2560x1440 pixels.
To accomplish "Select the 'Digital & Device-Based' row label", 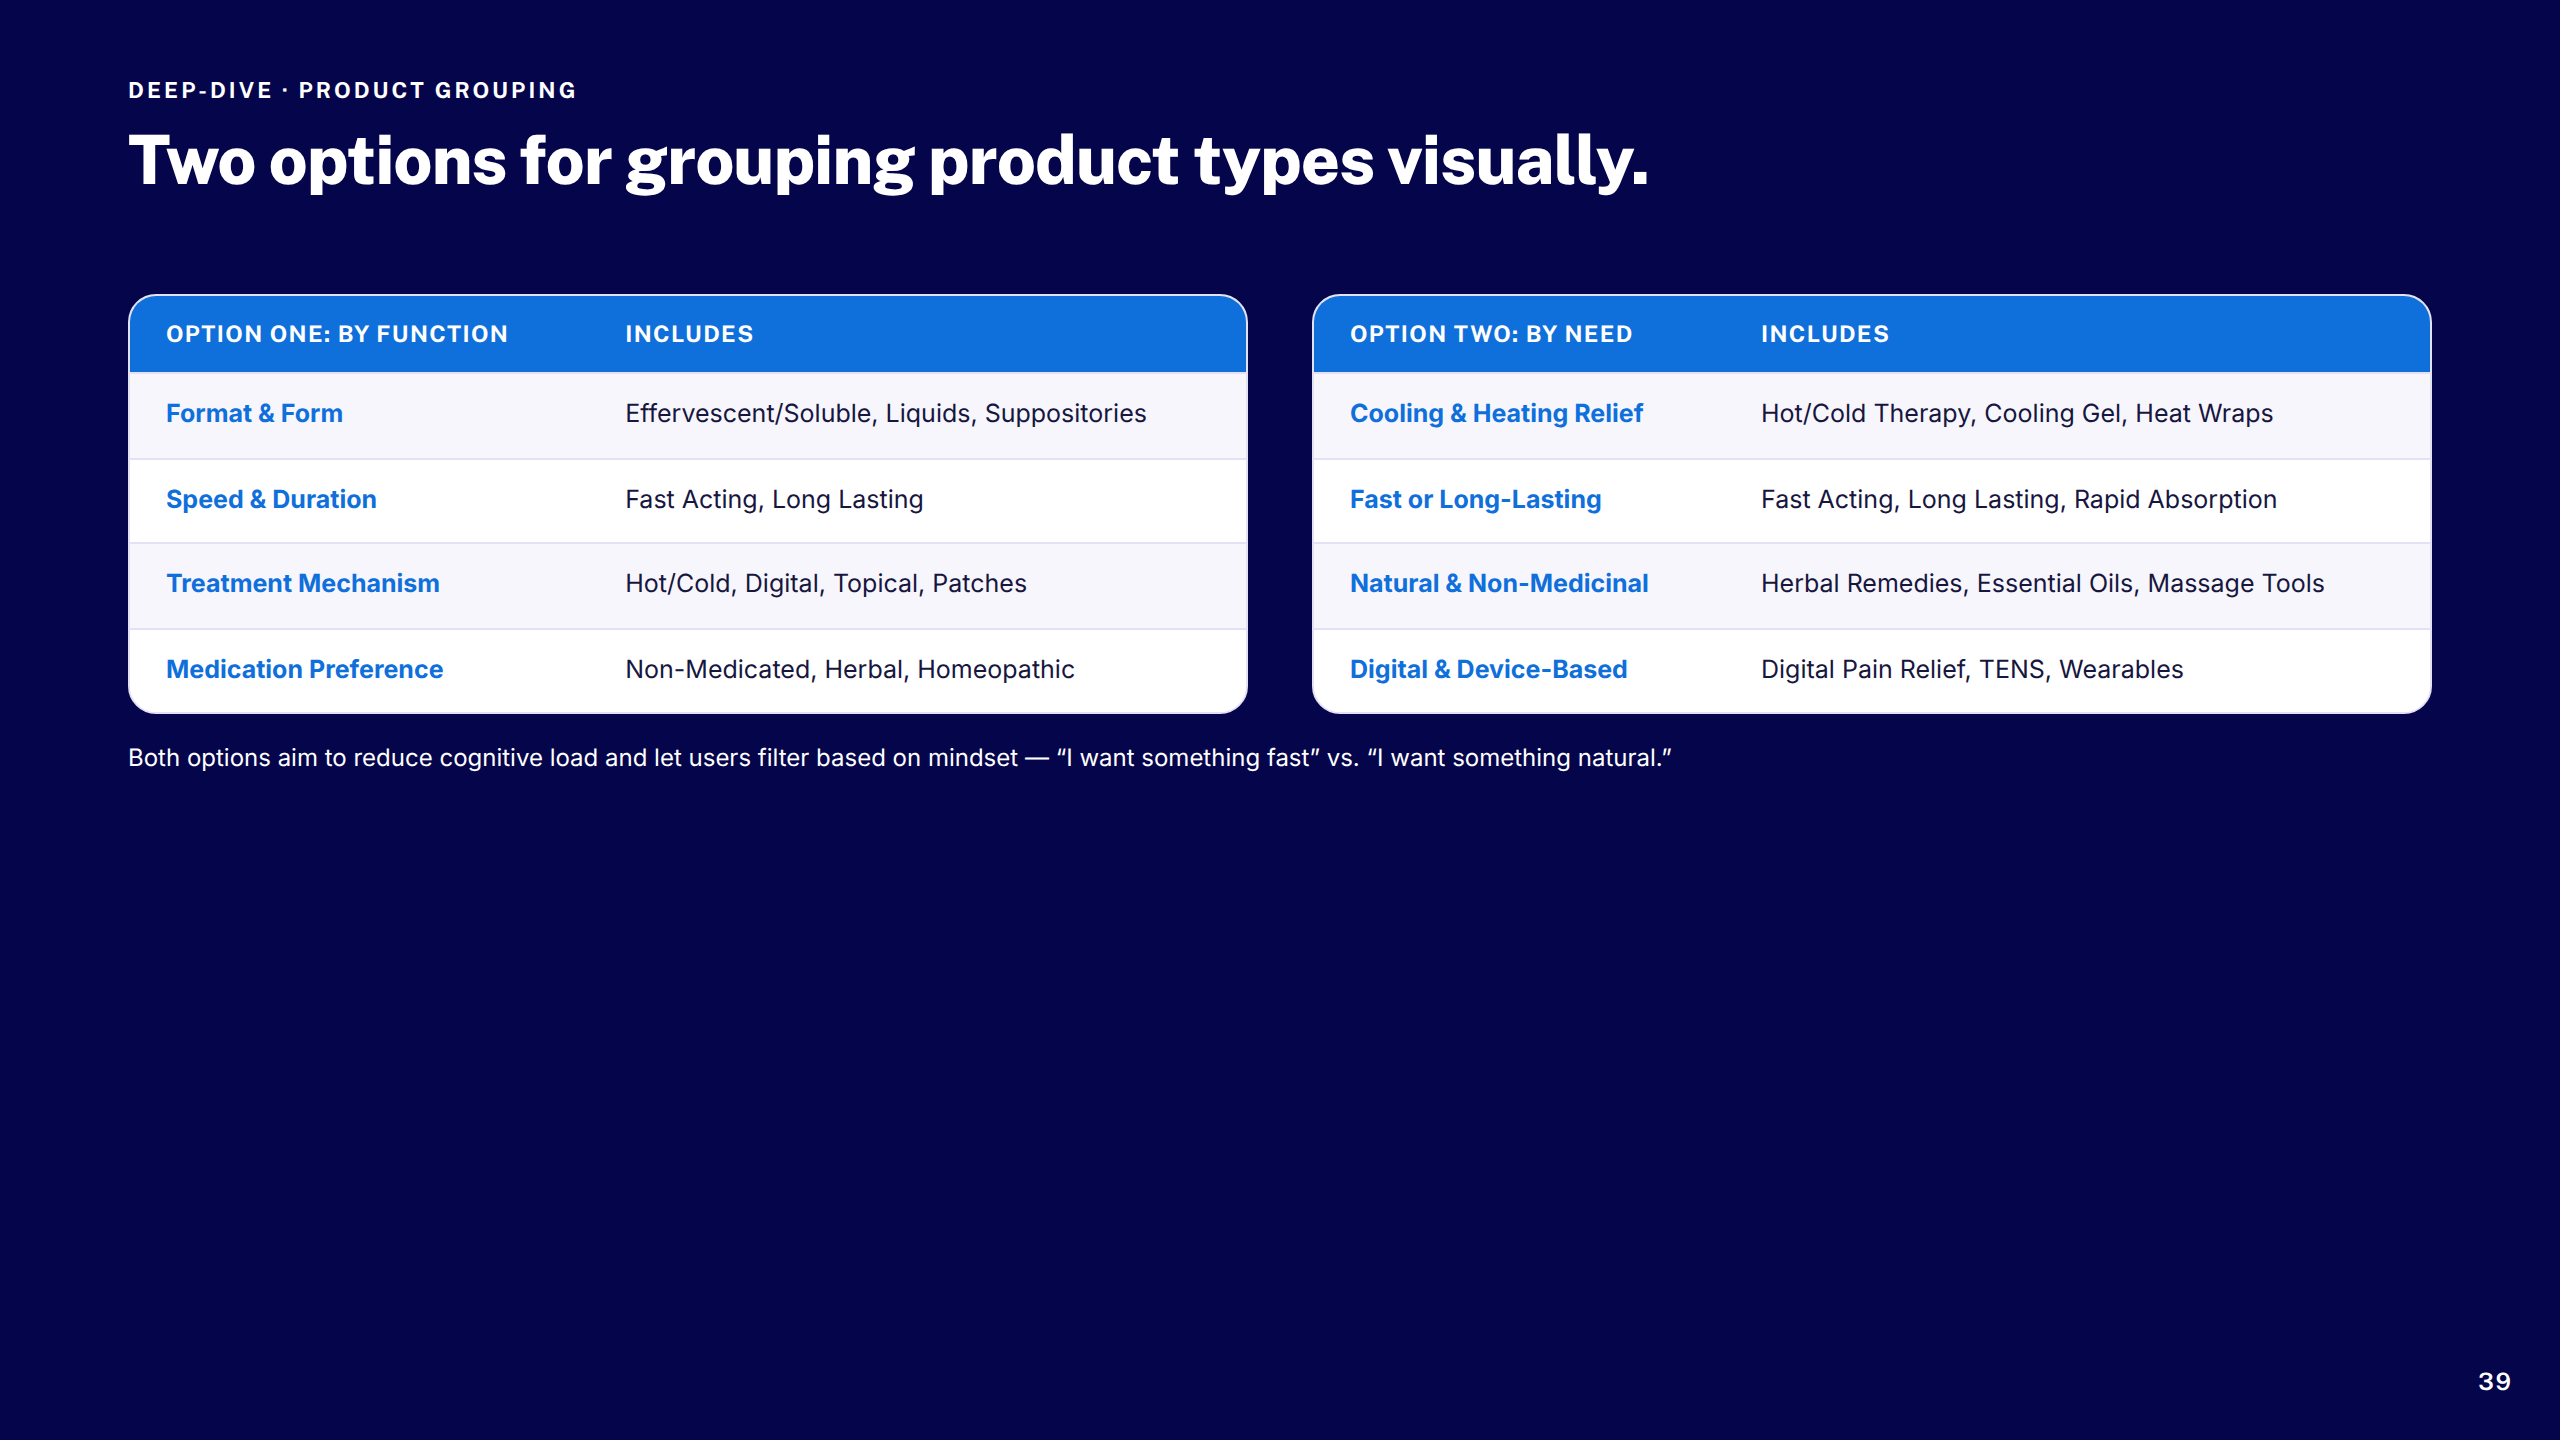I will [1488, 670].
